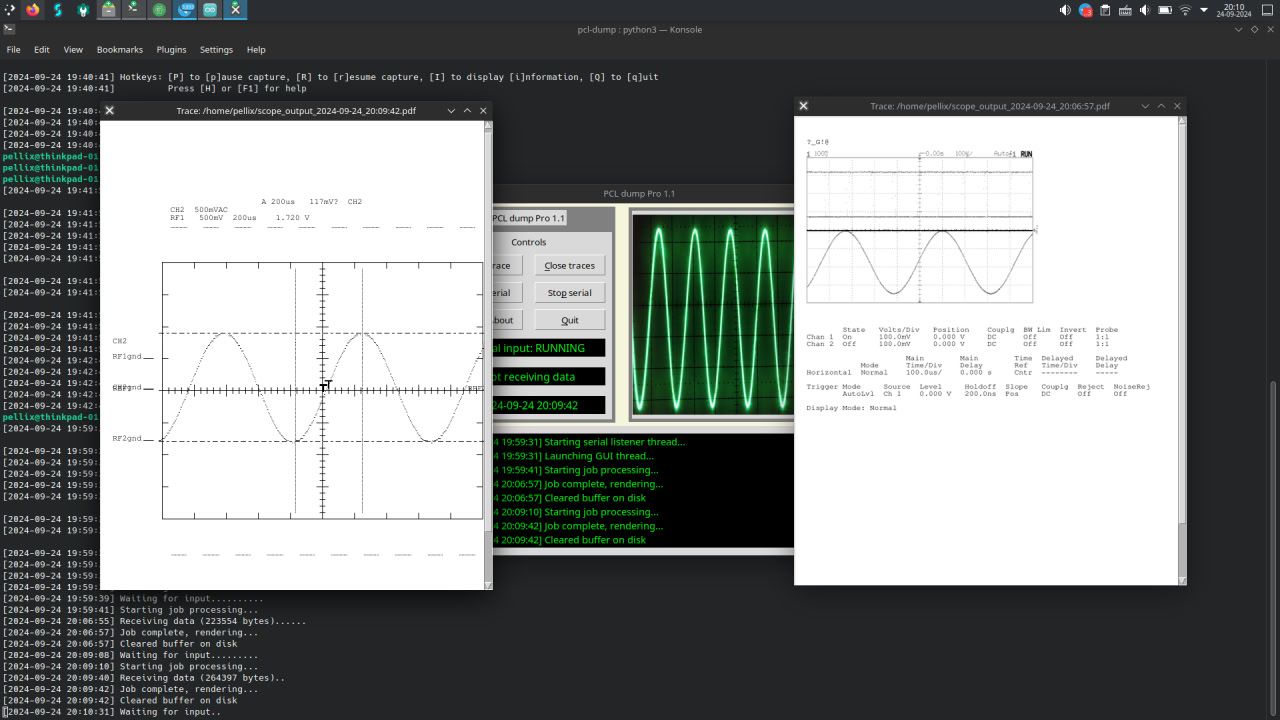Screen dimensions: 1280x720
Task: Click the keyboard layout indicator in the tray
Action: click(x=1126, y=11)
